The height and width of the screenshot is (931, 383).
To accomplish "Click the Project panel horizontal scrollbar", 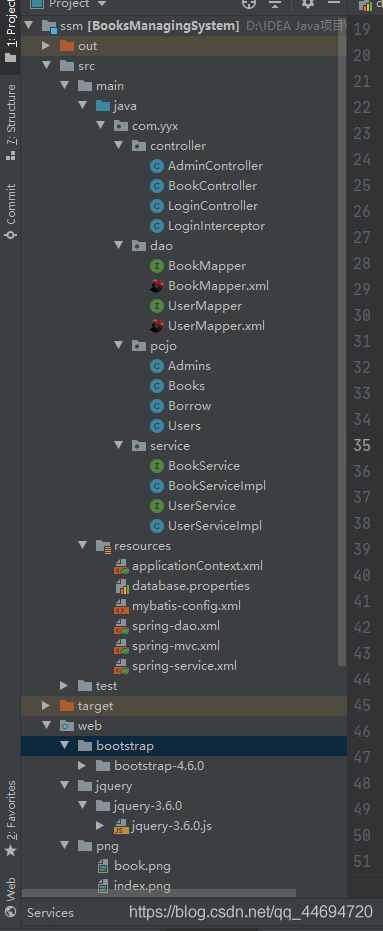I will click(x=159, y=892).
